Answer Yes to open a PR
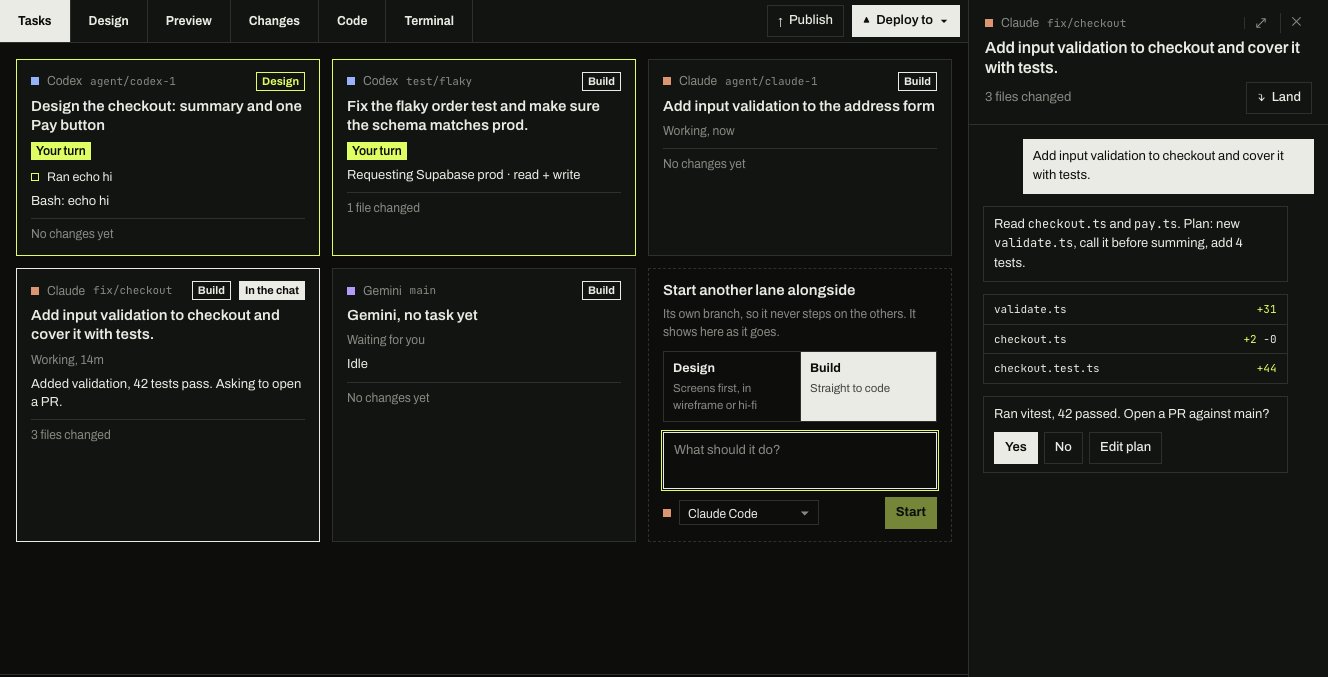 click(x=1016, y=447)
